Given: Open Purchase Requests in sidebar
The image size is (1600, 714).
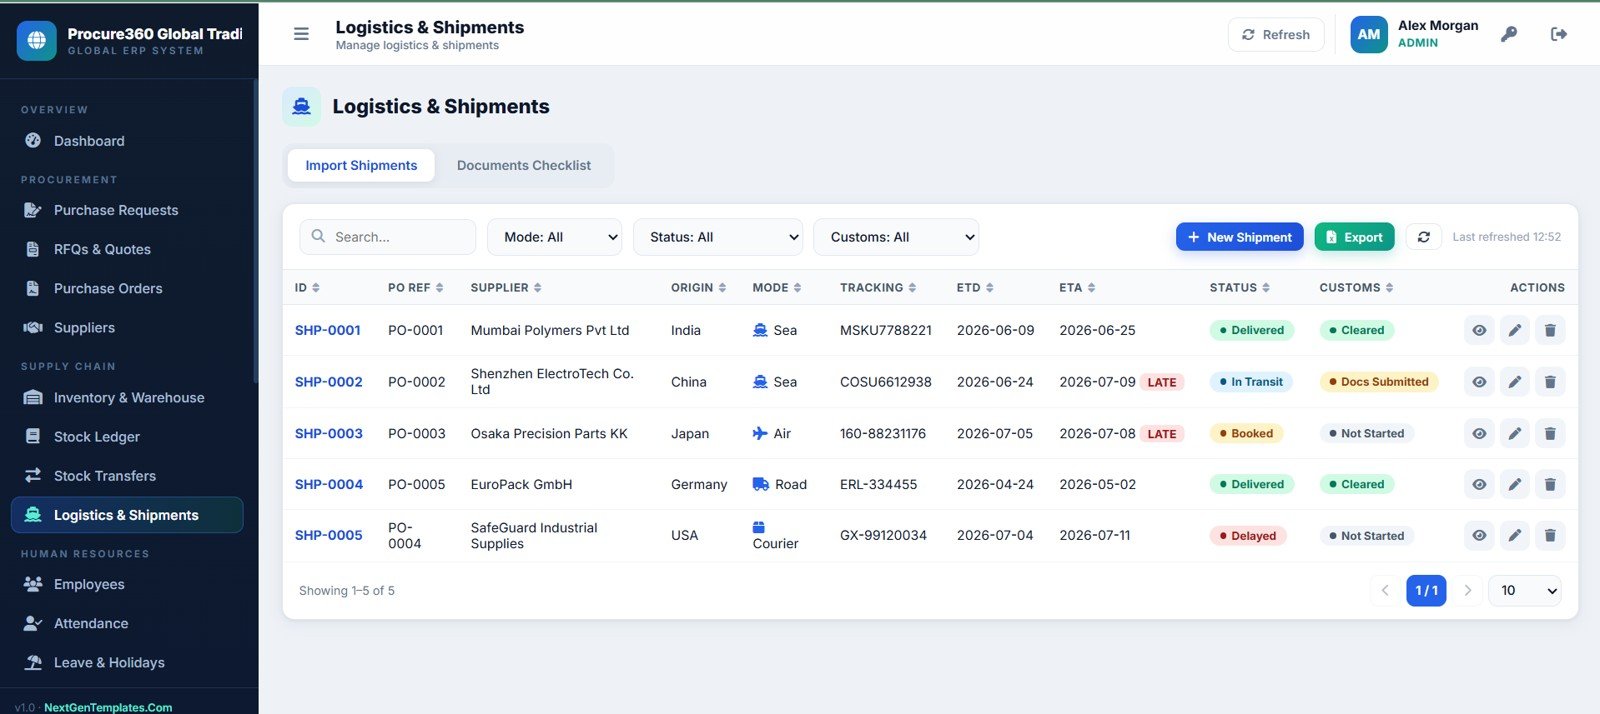Looking at the screenshot, I should point(128,210).
